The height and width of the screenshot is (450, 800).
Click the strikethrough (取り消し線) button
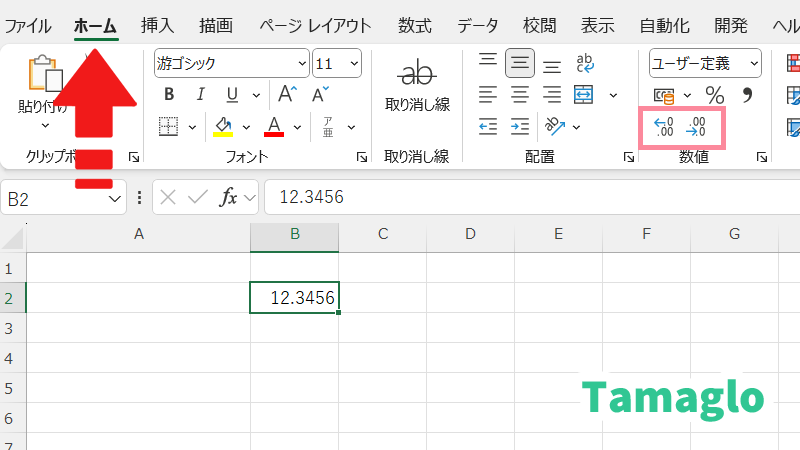click(x=417, y=85)
